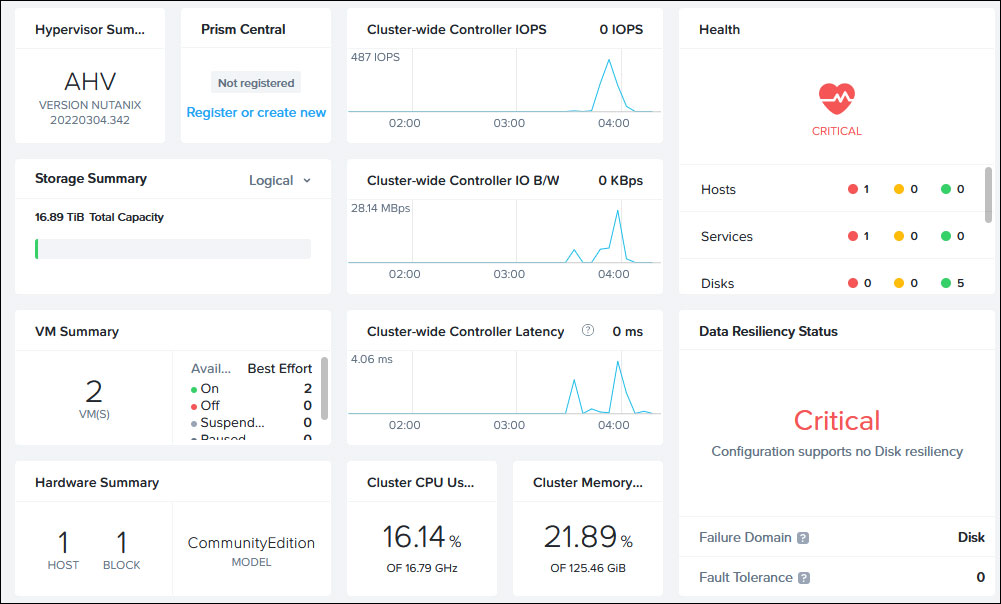
Task: Click the VM Summary title
Action: click(77, 331)
